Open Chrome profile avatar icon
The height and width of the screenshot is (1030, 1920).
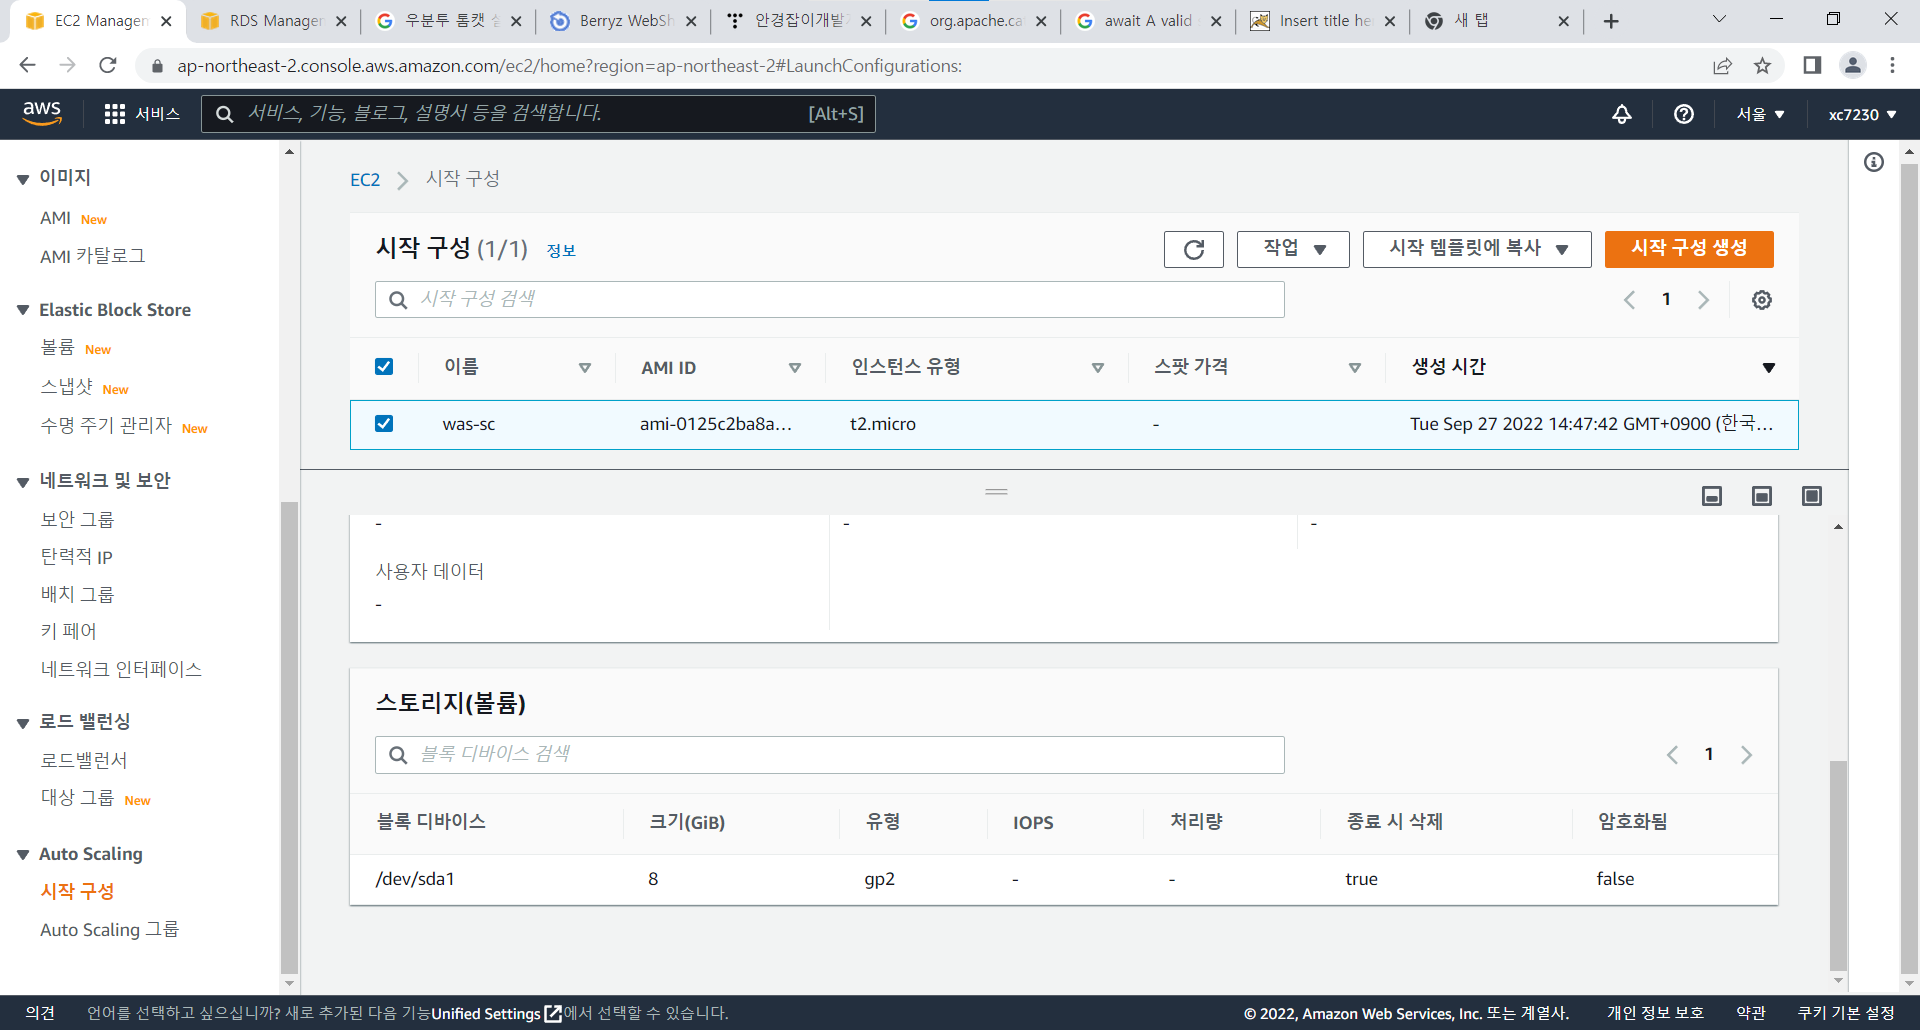(x=1853, y=65)
